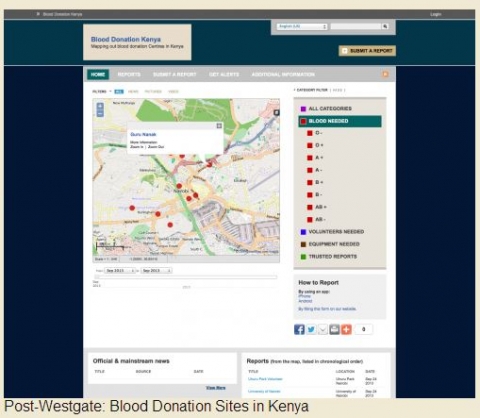The width and height of the screenshot is (480, 418).
Task: Click Zoom In in the popup
Action: coord(137,147)
